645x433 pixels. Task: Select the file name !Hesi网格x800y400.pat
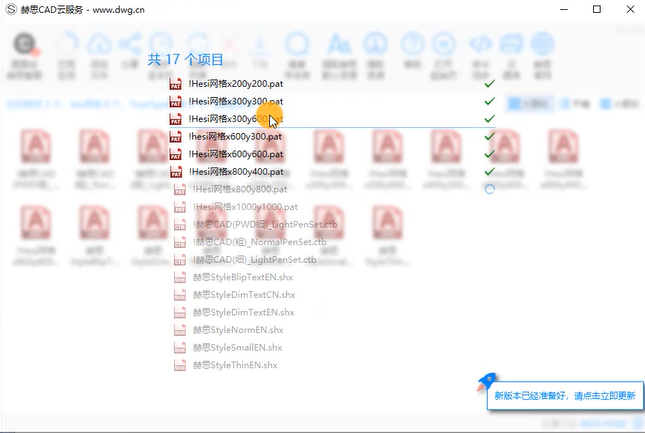236,172
